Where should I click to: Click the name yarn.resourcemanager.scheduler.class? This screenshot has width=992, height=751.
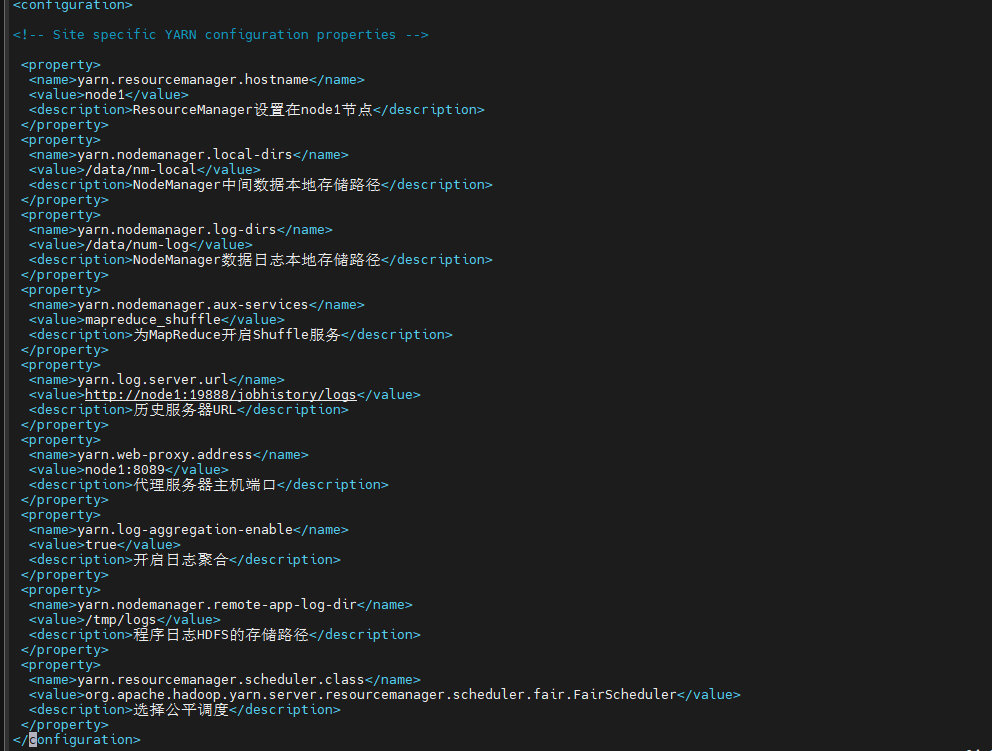click(x=221, y=680)
